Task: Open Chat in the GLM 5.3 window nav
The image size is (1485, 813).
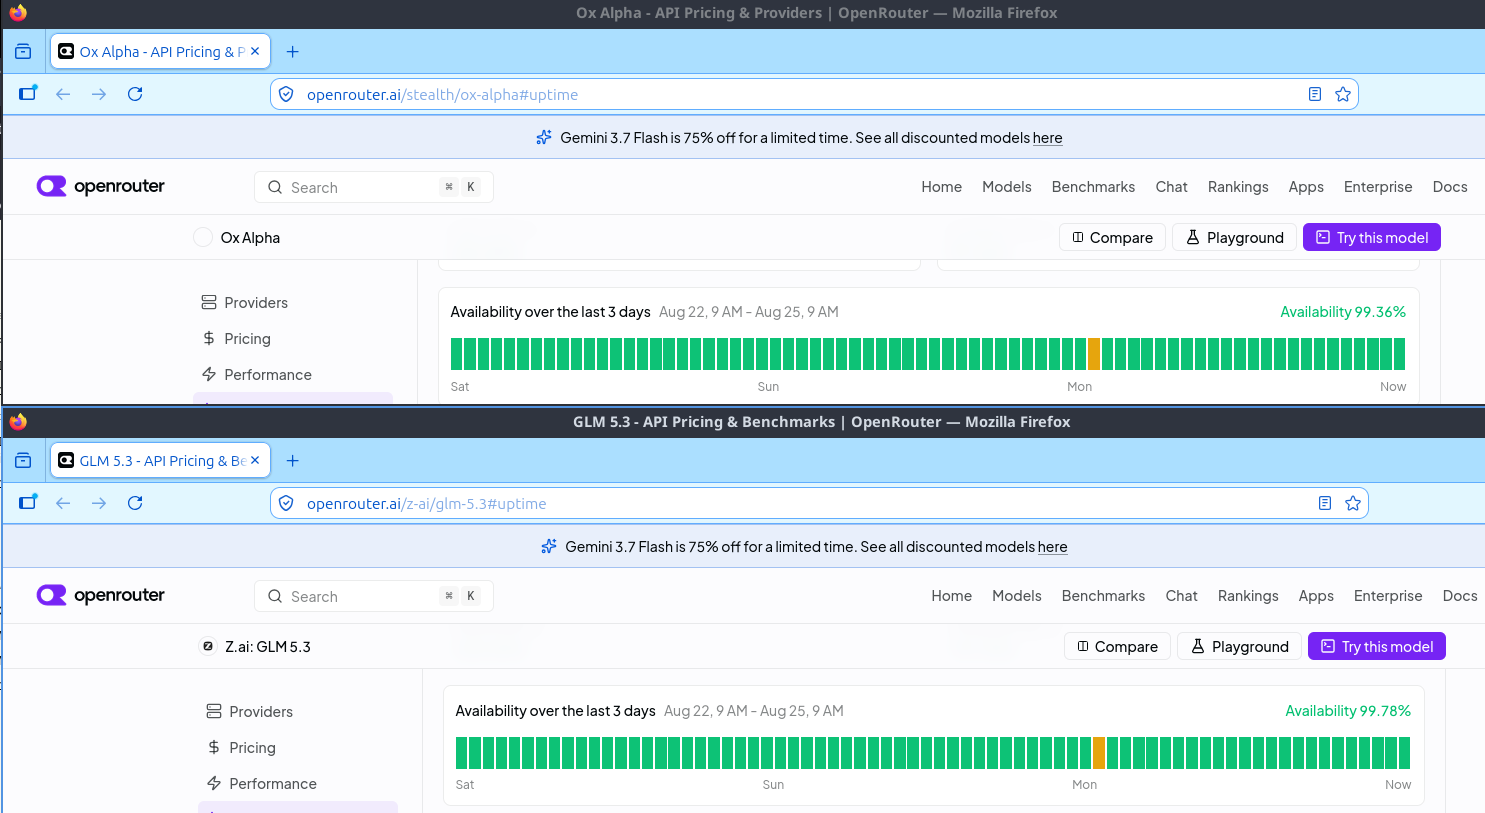Action: click(x=1181, y=596)
